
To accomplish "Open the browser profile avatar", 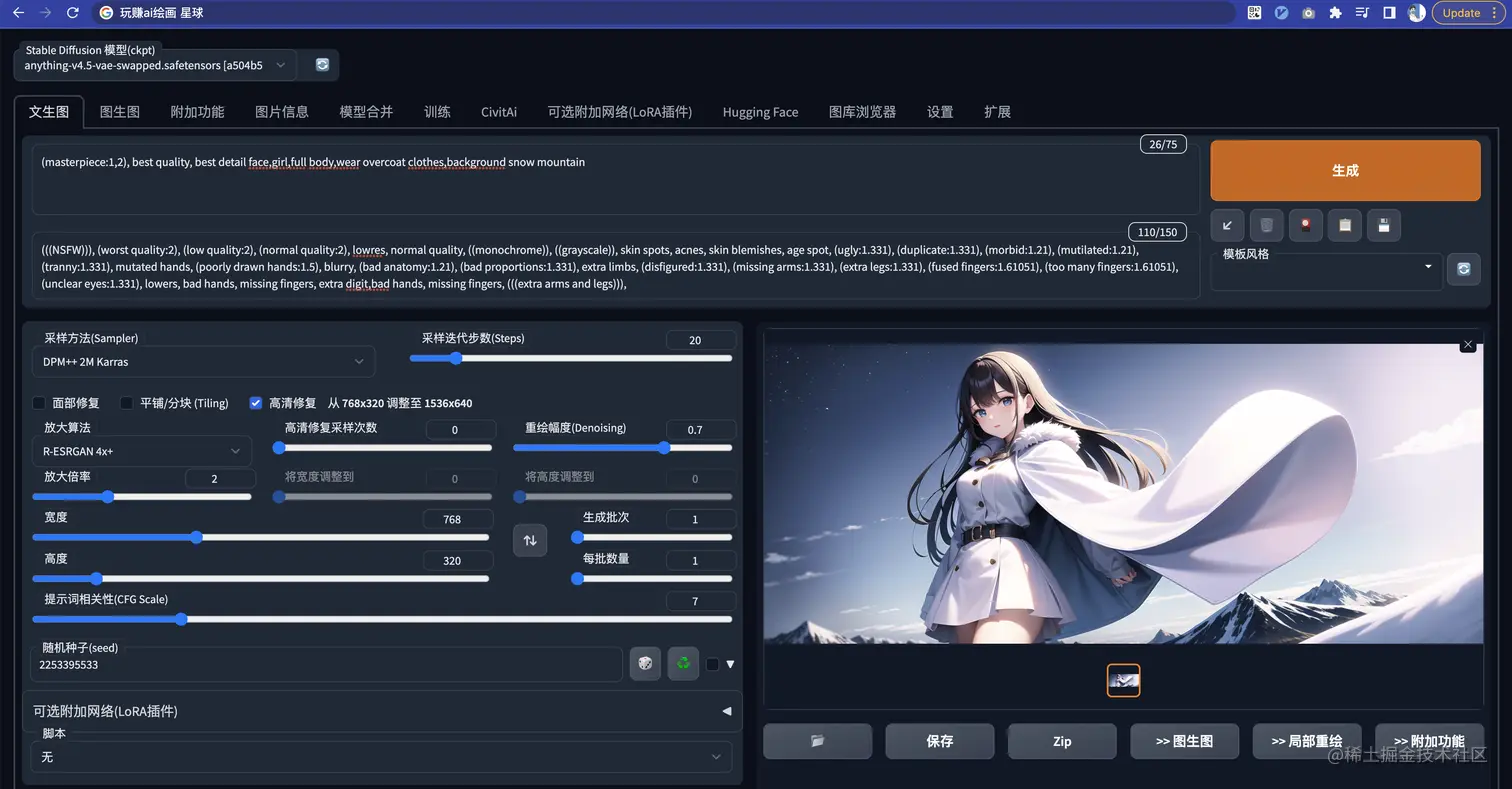I will (1416, 13).
